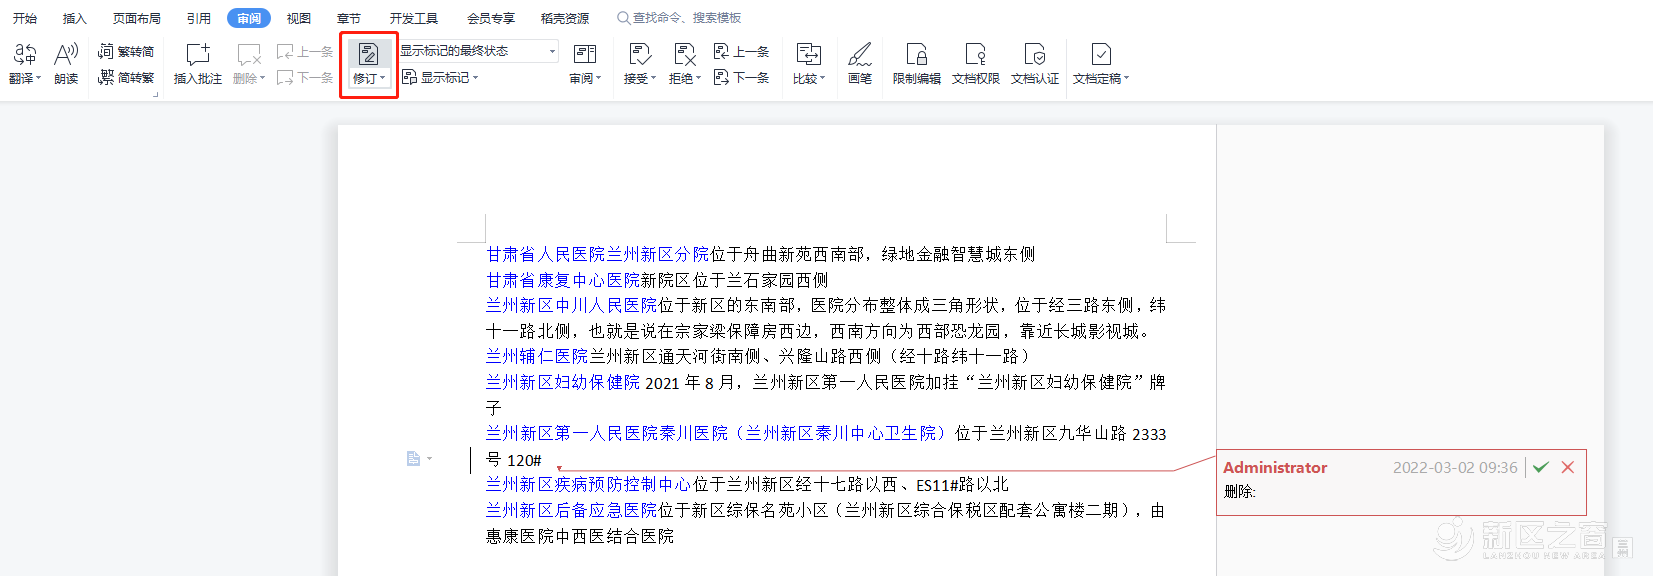Reject the revision with red X
The image size is (1653, 576).
[x=1568, y=467]
